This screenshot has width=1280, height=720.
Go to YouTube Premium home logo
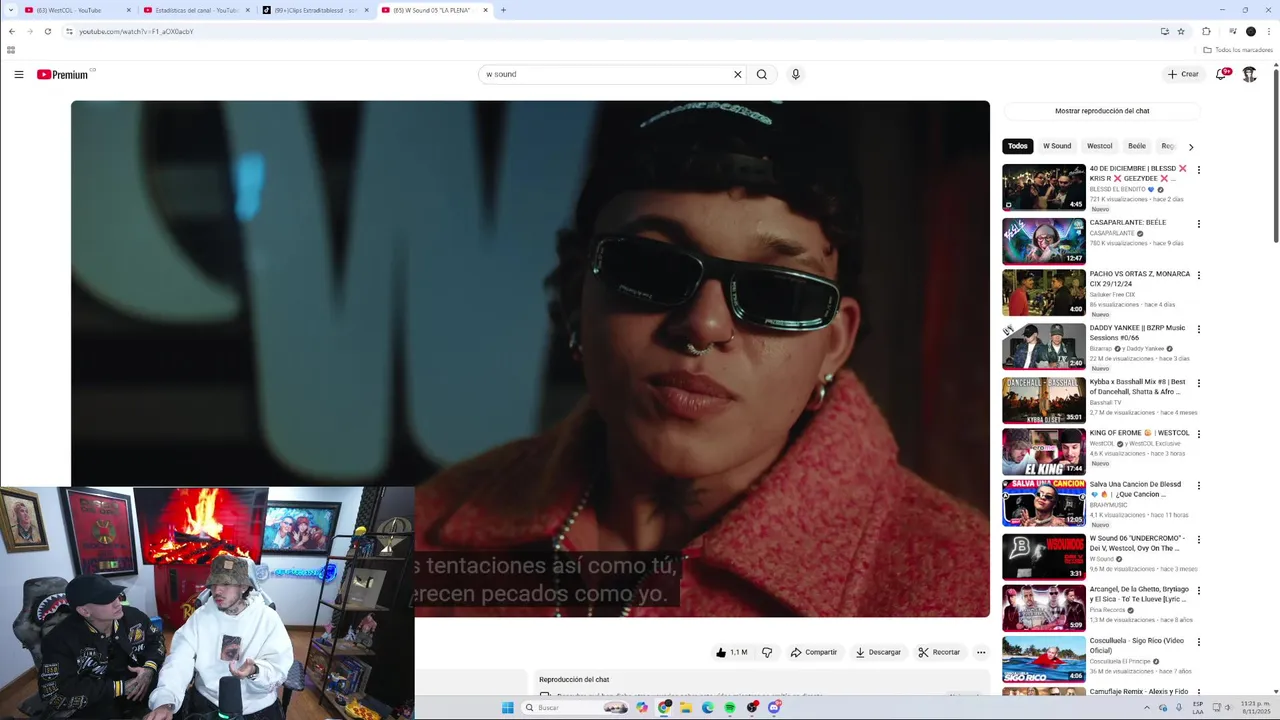pos(62,74)
